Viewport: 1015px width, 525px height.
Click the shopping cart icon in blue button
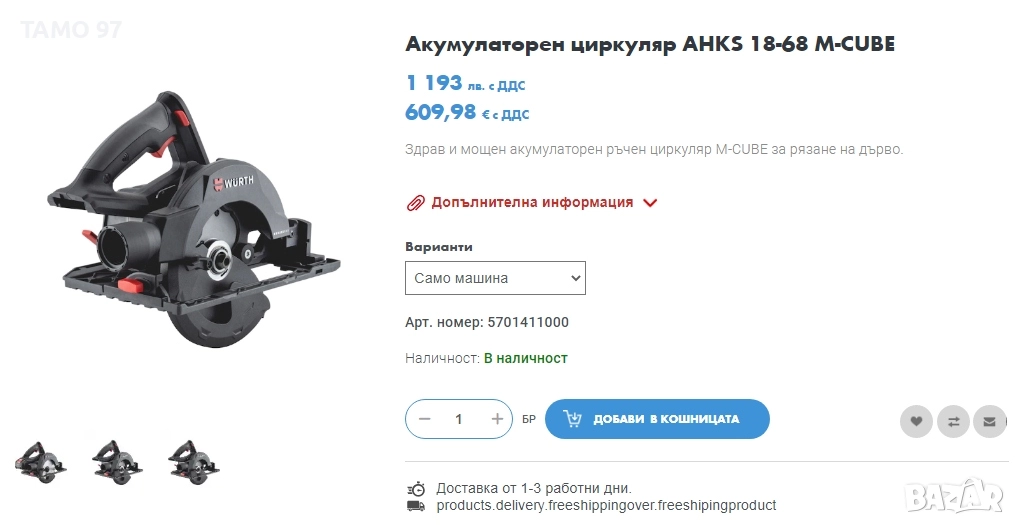(572, 419)
